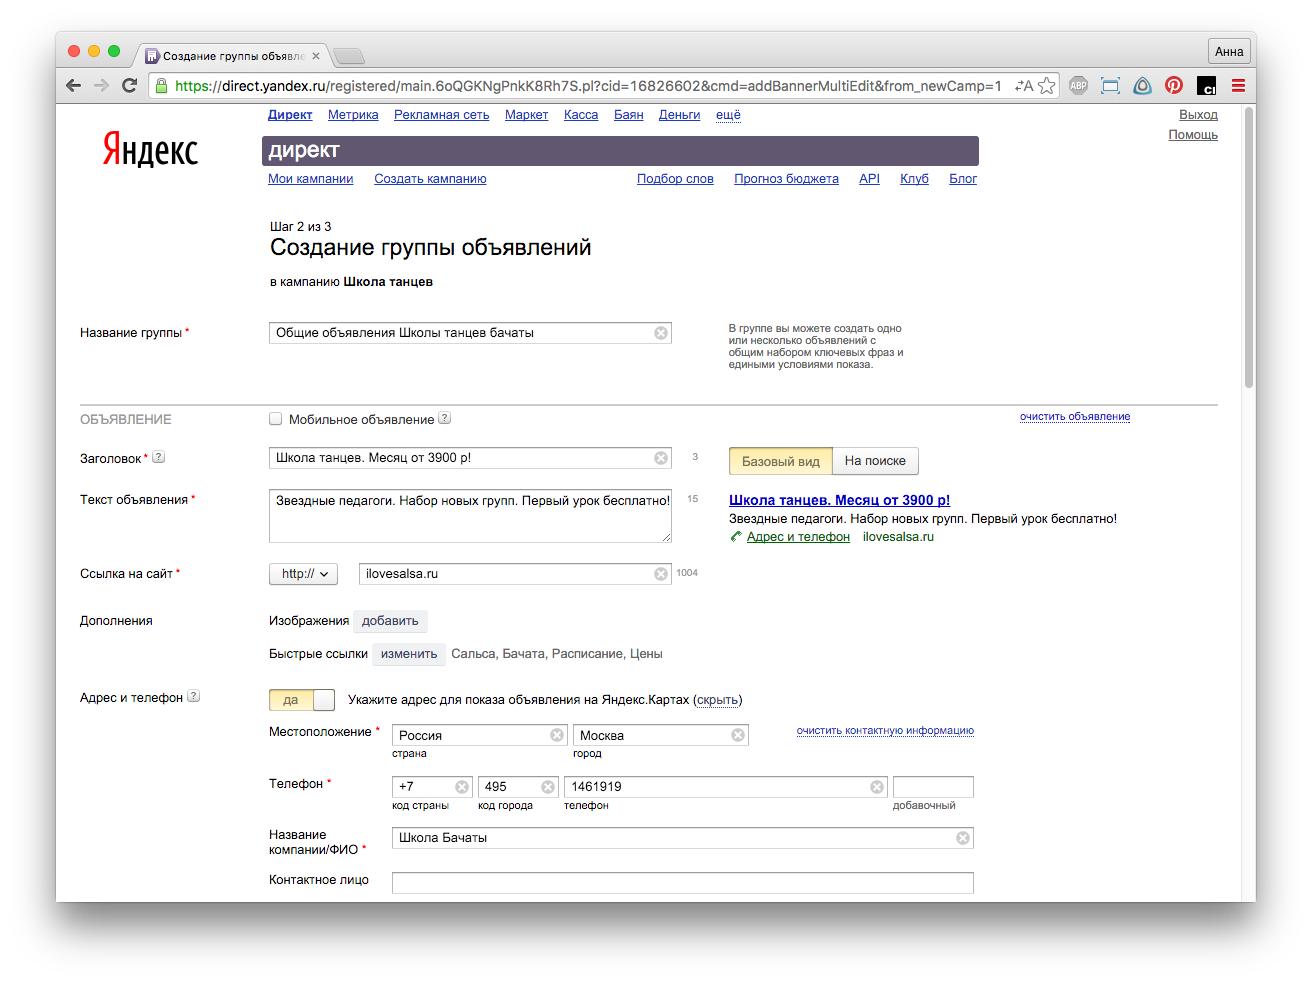Clear the site link field ilovesalsa.ru
The width and height of the screenshot is (1312, 982).
661,574
